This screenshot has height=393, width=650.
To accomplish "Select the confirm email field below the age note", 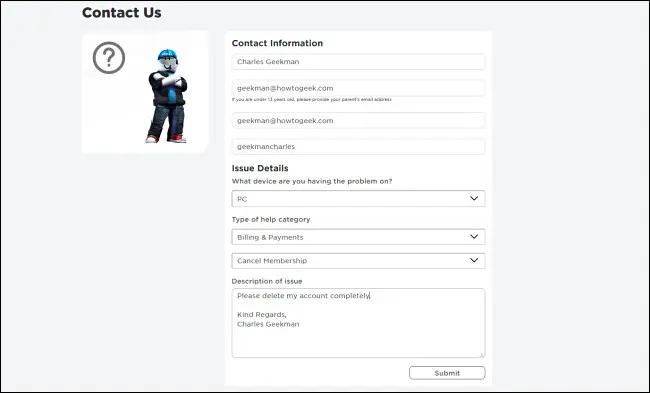I will click(x=358, y=121).
